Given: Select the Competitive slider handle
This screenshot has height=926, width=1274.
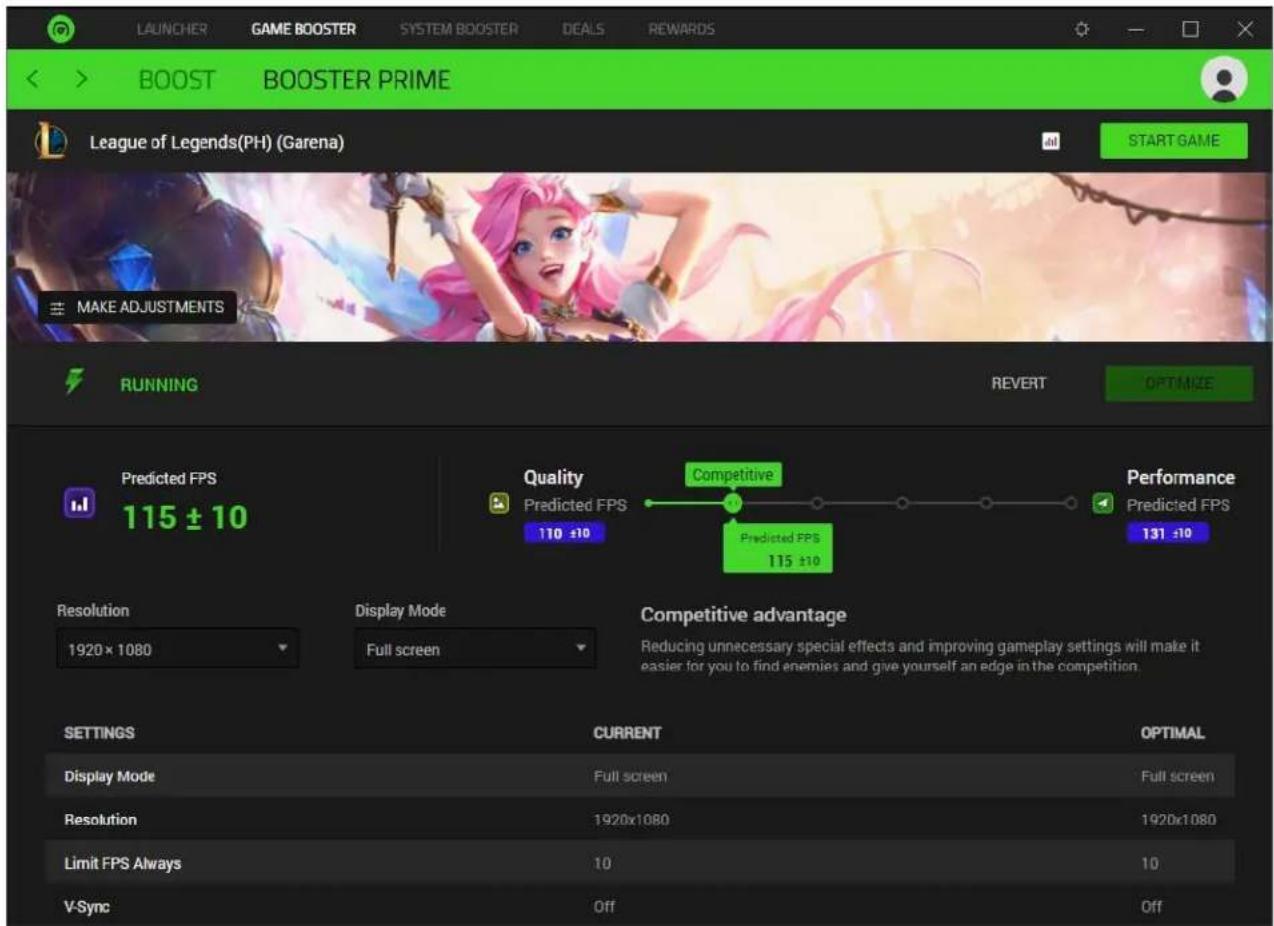Looking at the screenshot, I should [733, 503].
